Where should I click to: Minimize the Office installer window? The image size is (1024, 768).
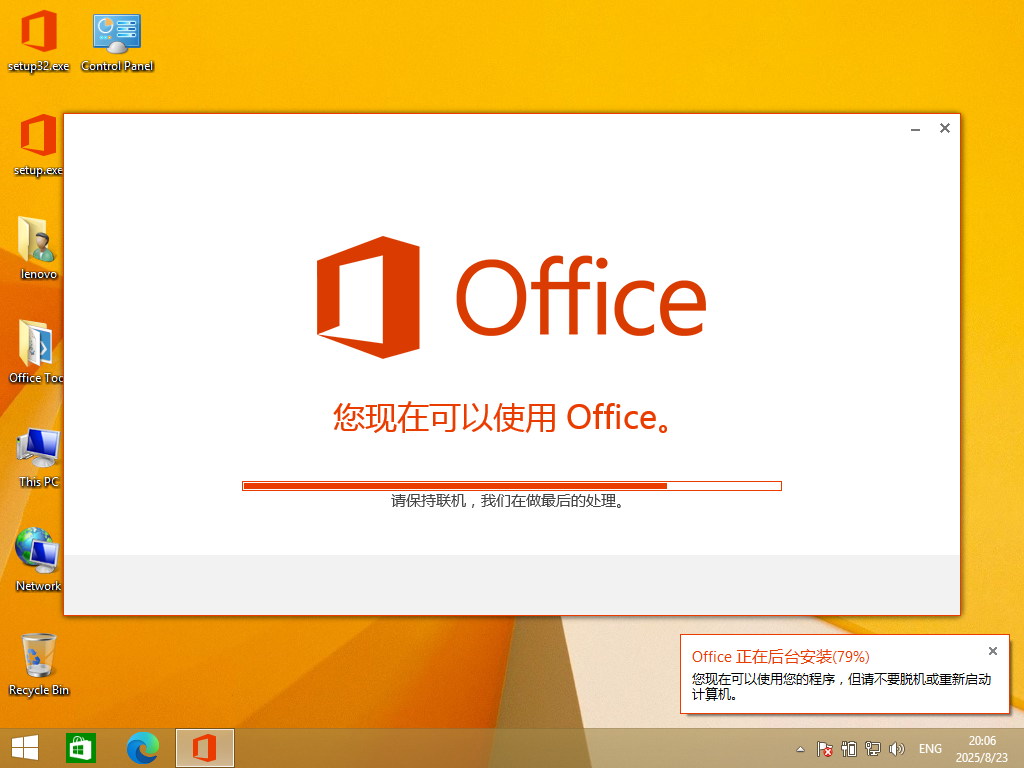pyautogui.click(x=916, y=129)
